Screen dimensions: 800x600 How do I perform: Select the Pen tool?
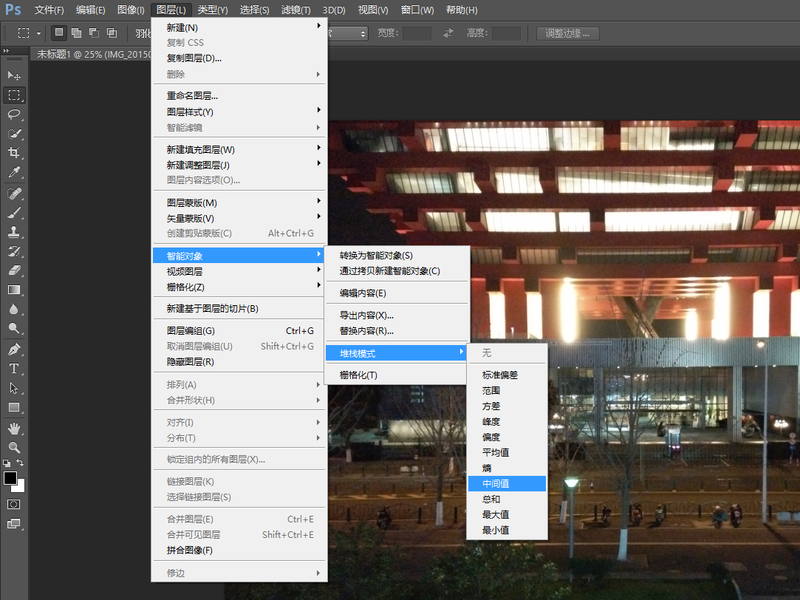pos(14,349)
